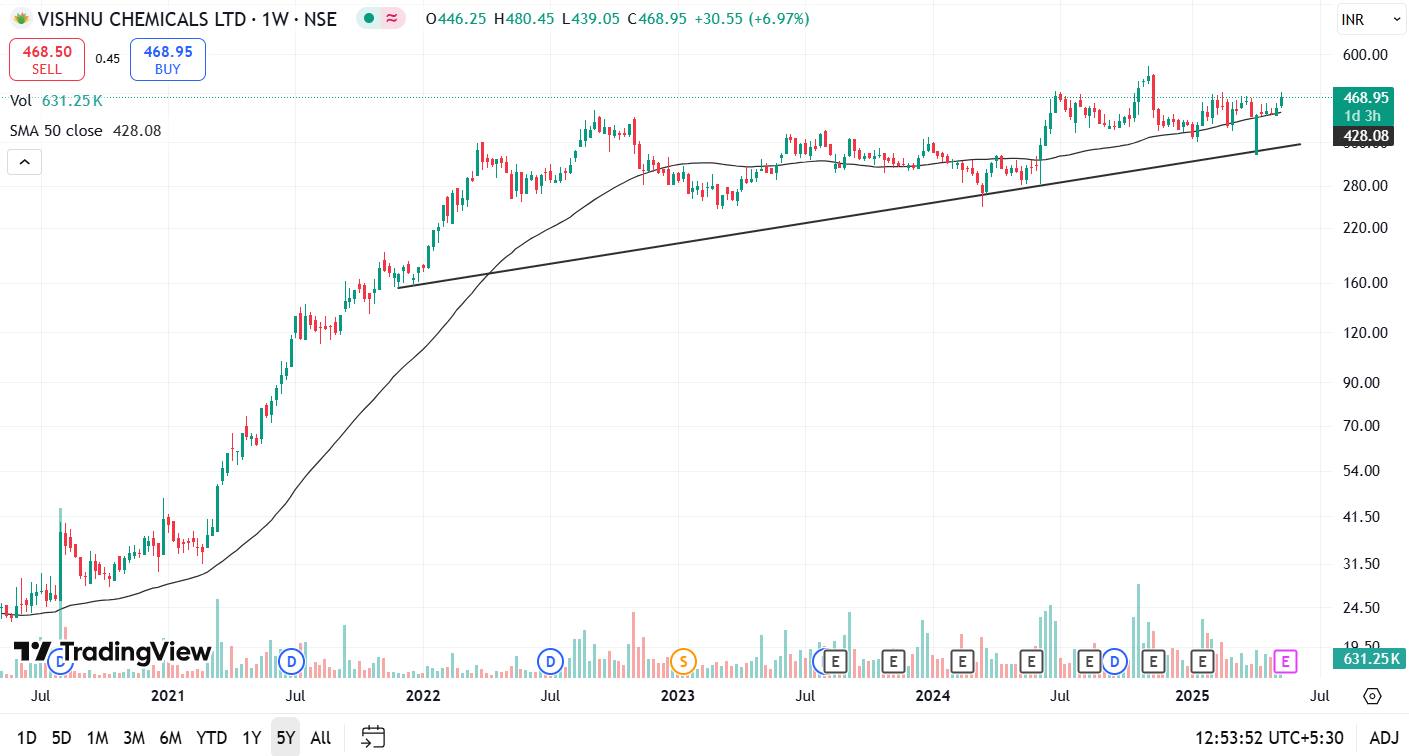Click the BUY 468.95 button

point(168,59)
